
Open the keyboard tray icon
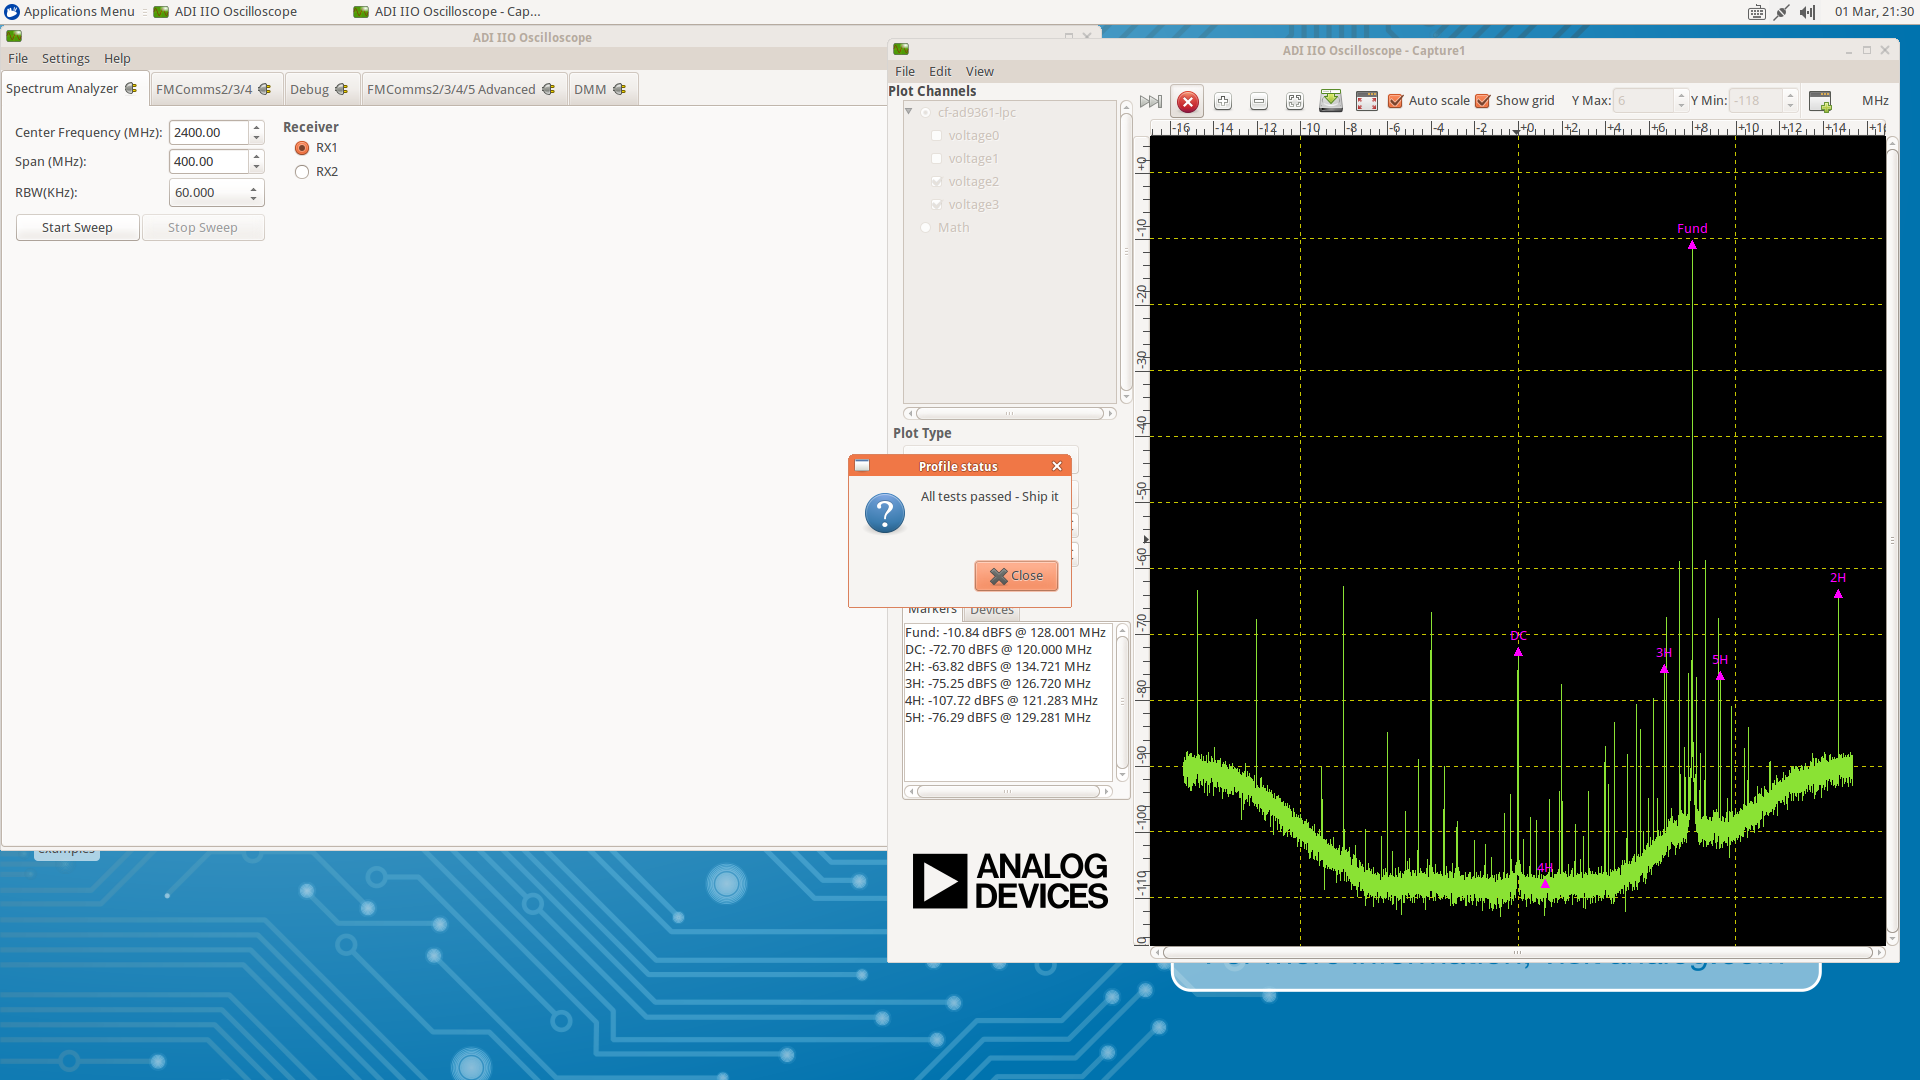(1757, 12)
